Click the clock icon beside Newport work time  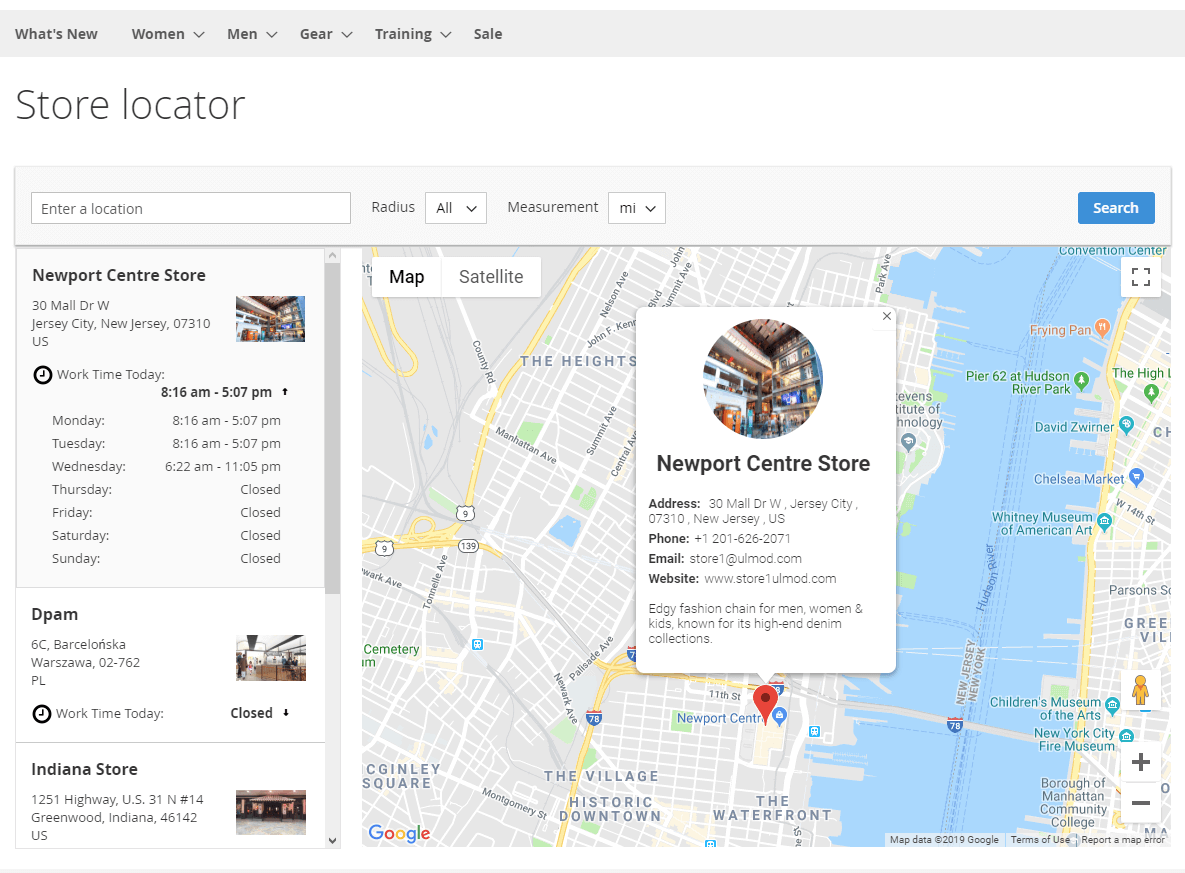(41, 374)
